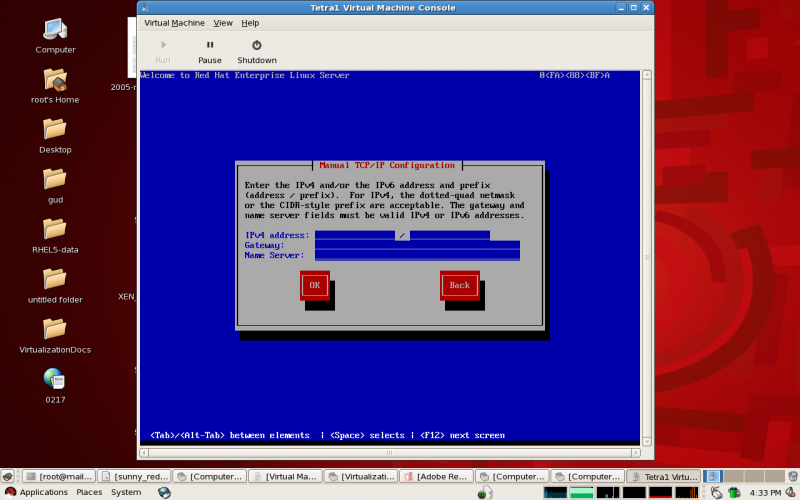Click the IPv4 prefix field after slash
The width and height of the screenshot is (800, 500).
(449, 235)
